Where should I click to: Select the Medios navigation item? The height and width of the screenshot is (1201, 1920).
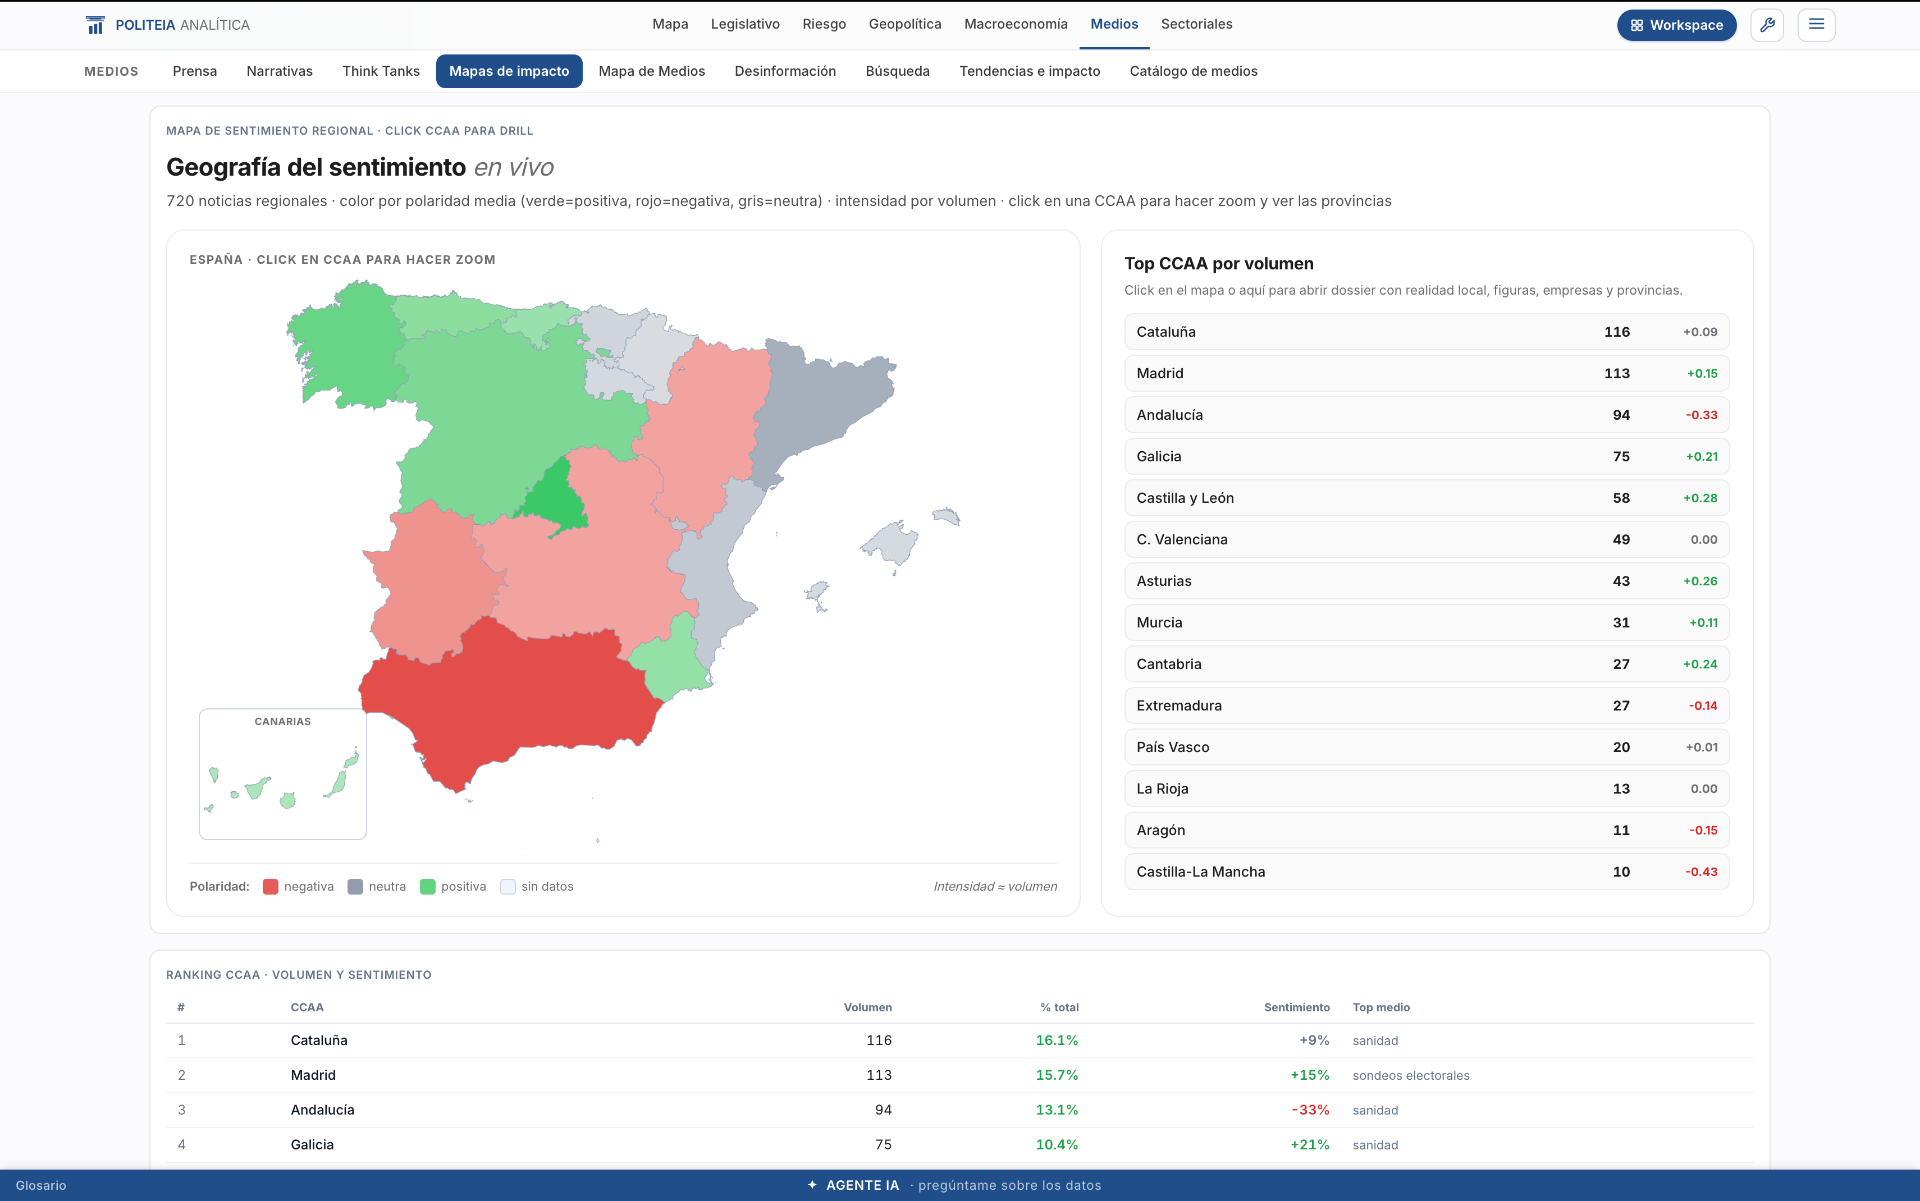(1114, 24)
